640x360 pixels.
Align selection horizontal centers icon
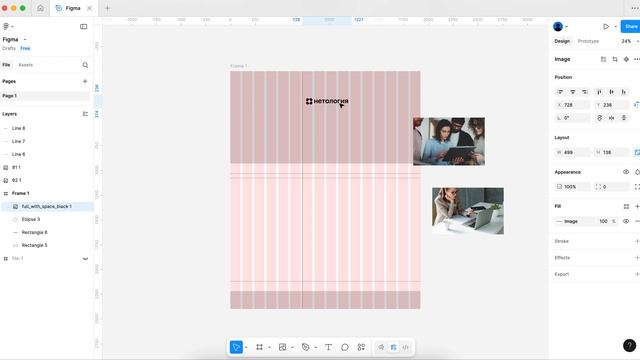[x=573, y=92]
